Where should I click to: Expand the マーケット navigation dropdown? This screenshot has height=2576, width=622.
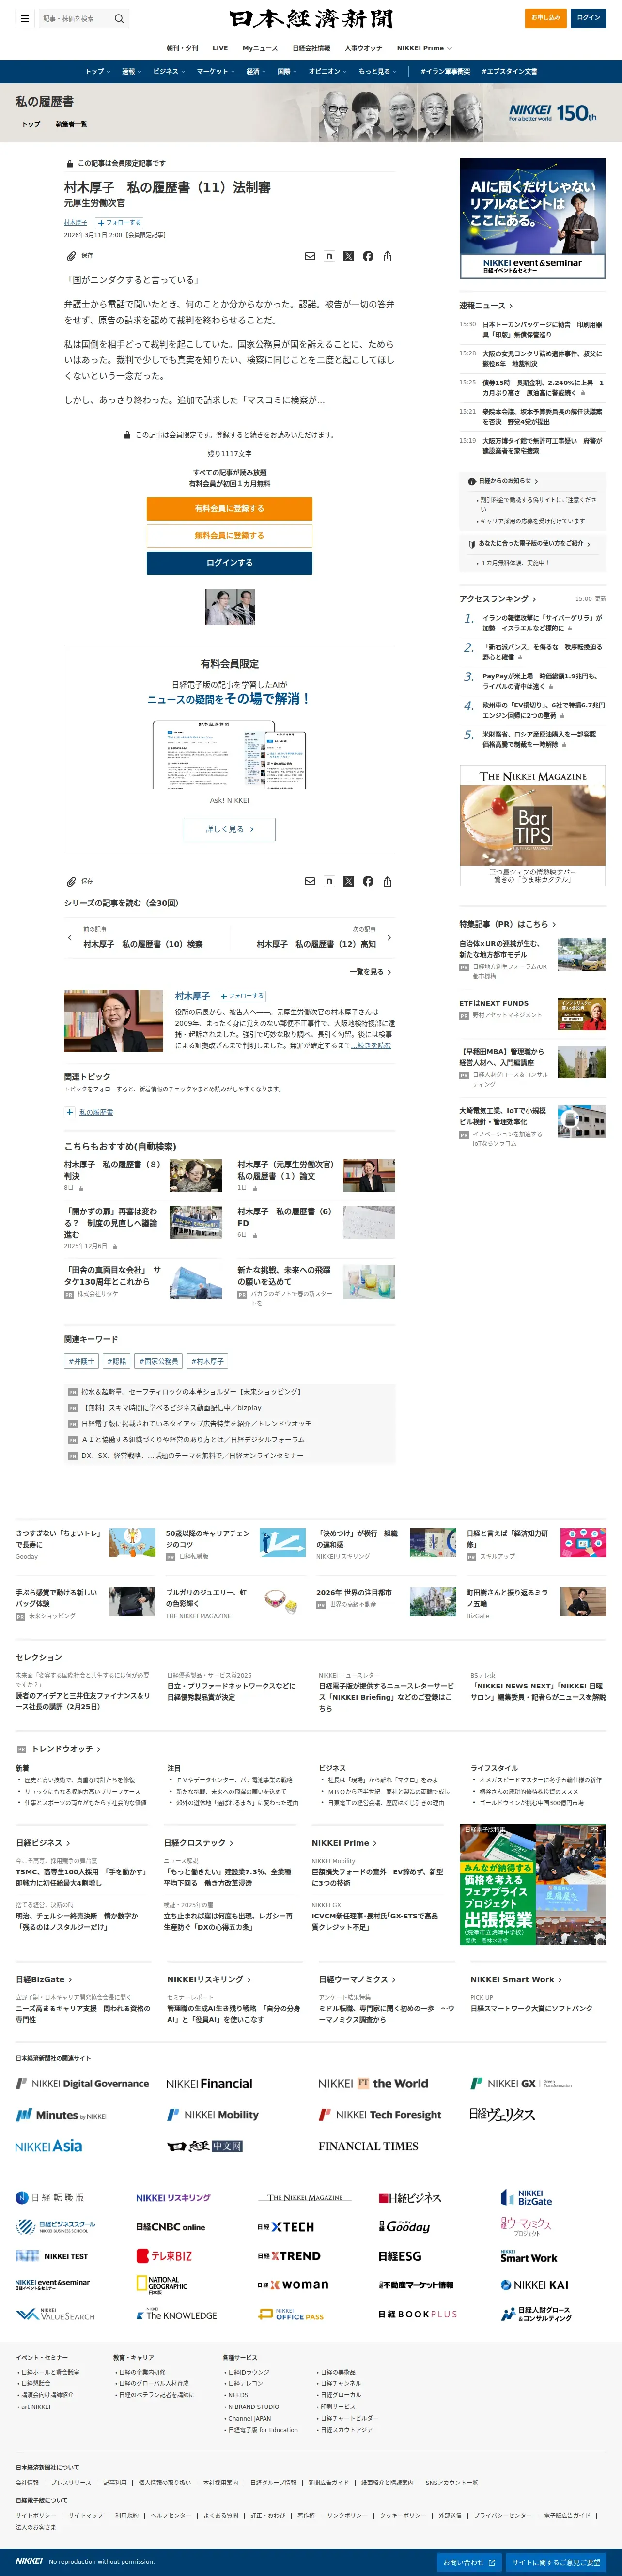(215, 71)
